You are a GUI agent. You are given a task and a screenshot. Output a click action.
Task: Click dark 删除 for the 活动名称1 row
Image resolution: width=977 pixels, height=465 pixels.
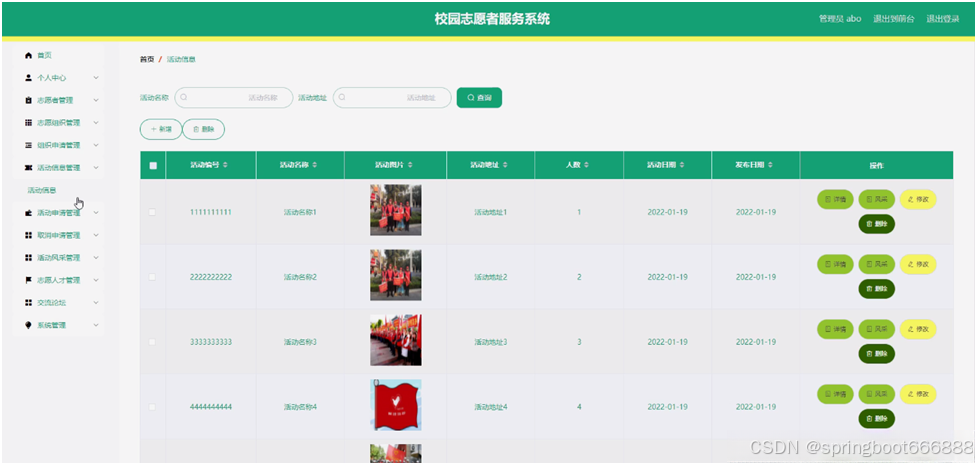tap(877, 224)
